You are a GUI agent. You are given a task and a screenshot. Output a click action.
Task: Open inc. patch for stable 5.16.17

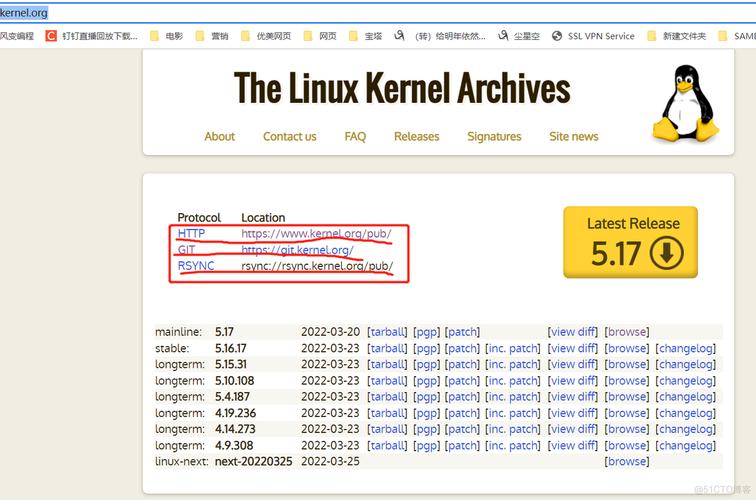[513, 348]
